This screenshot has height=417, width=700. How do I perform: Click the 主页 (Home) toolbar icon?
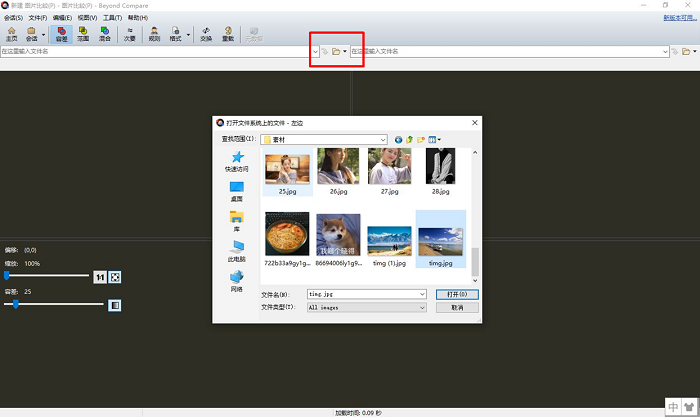[x=11, y=34]
